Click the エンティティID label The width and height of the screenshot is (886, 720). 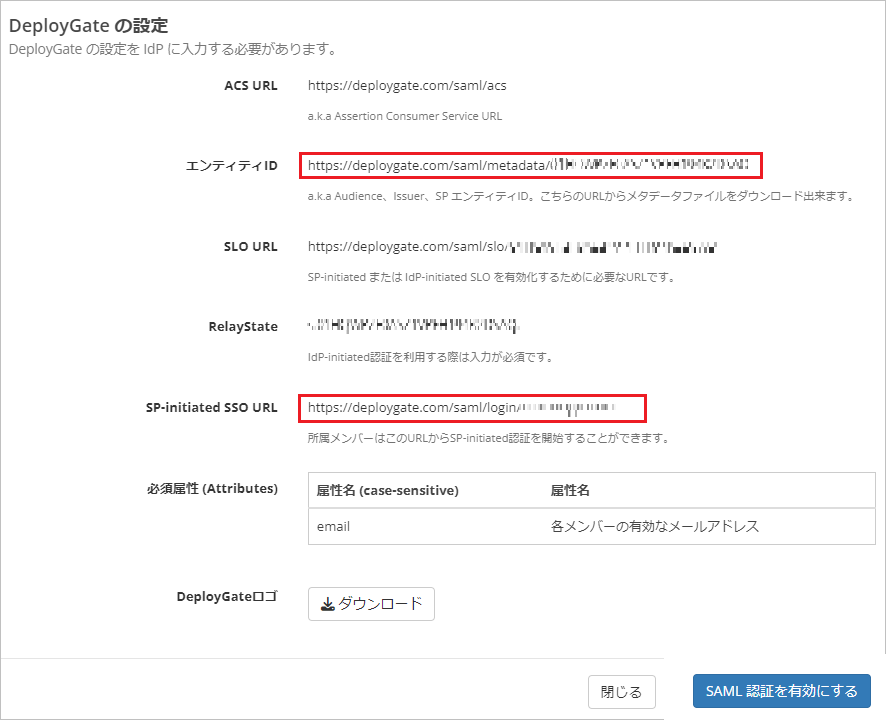(x=232, y=166)
